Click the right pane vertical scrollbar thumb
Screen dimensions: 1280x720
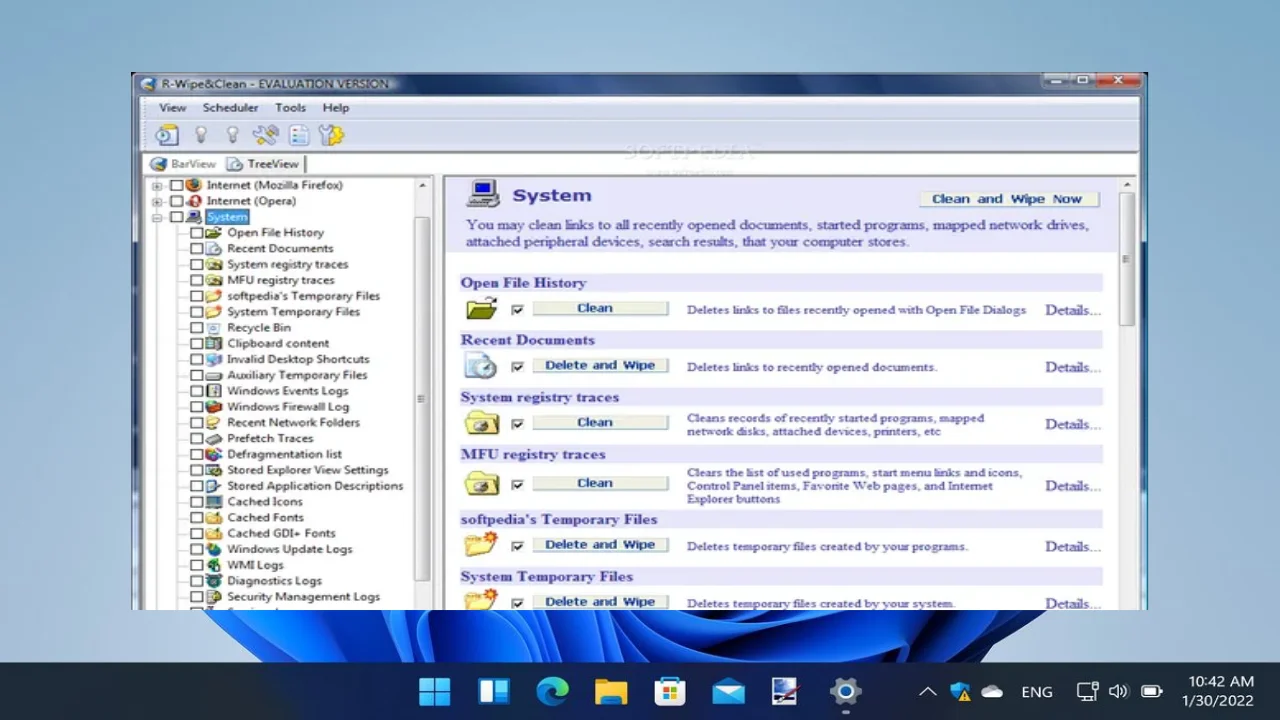click(1128, 259)
